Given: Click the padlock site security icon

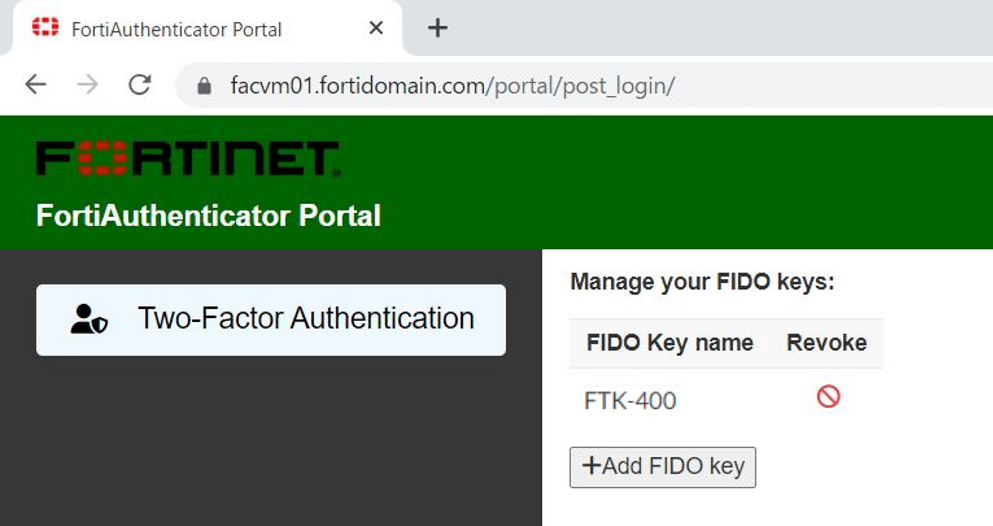Looking at the screenshot, I should 204,85.
